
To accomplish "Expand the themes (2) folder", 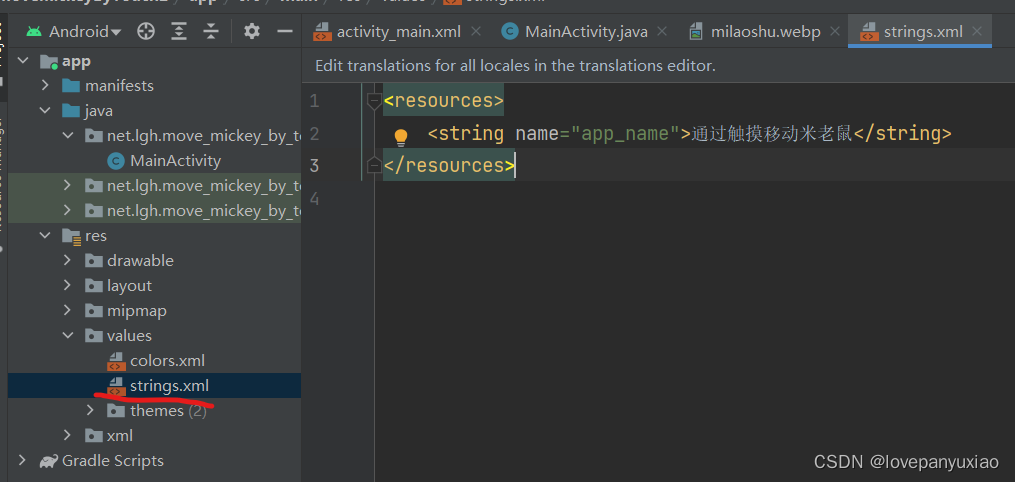I will (90, 410).
